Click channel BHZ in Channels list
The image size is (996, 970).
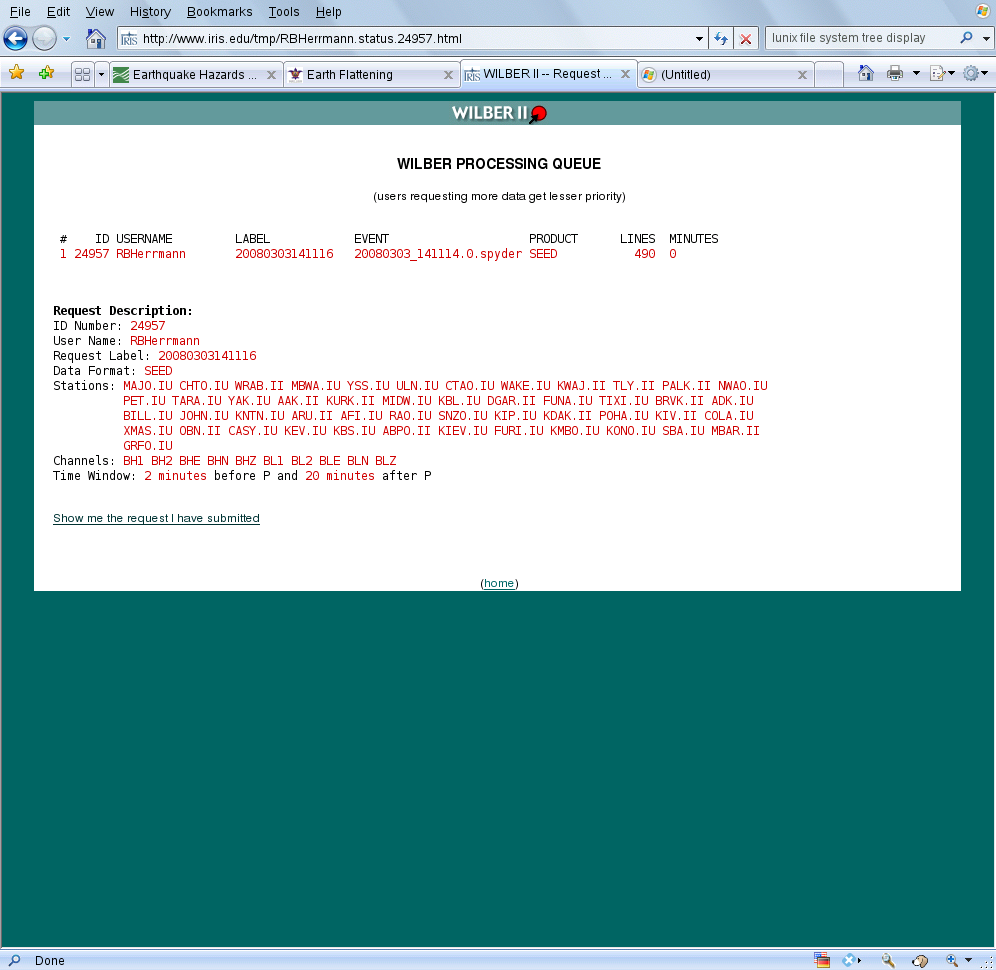245,461
